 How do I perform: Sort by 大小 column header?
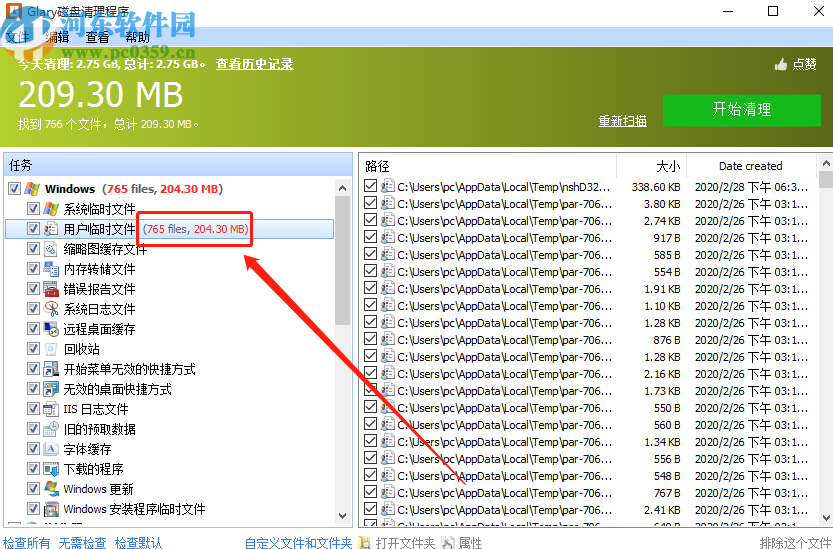[x=651, y=166]
